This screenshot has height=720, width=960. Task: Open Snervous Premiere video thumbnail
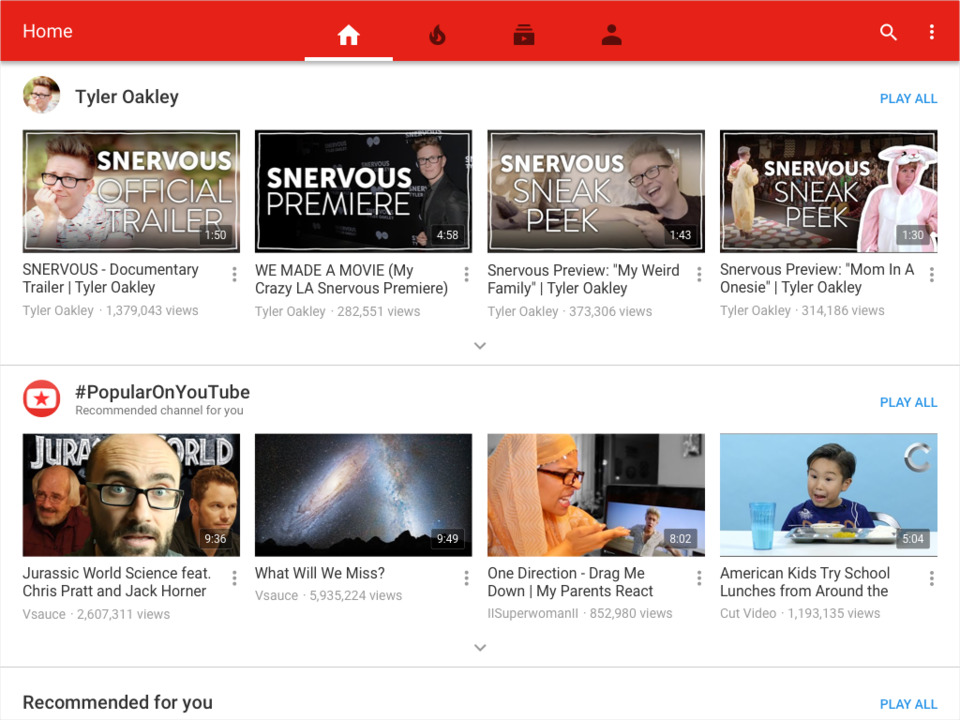coord(363,191)
